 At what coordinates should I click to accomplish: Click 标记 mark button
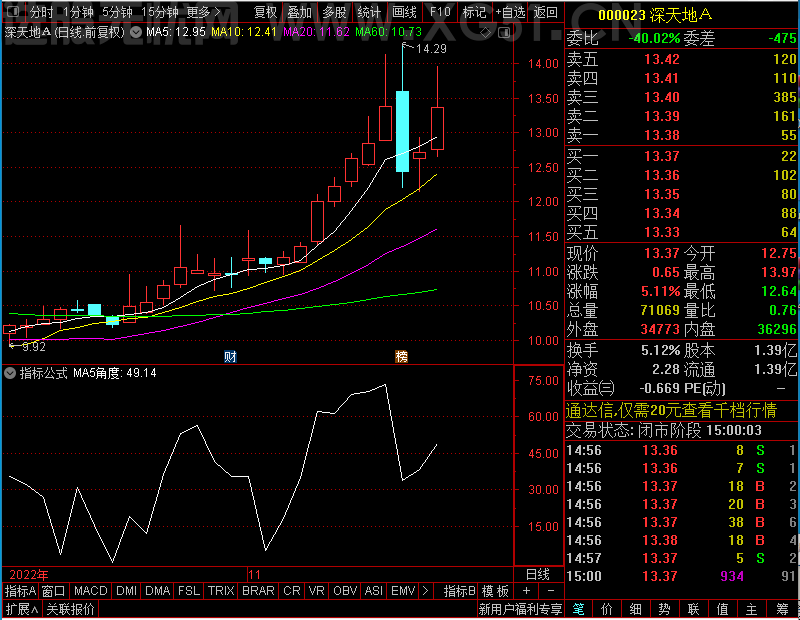point(474,12)
